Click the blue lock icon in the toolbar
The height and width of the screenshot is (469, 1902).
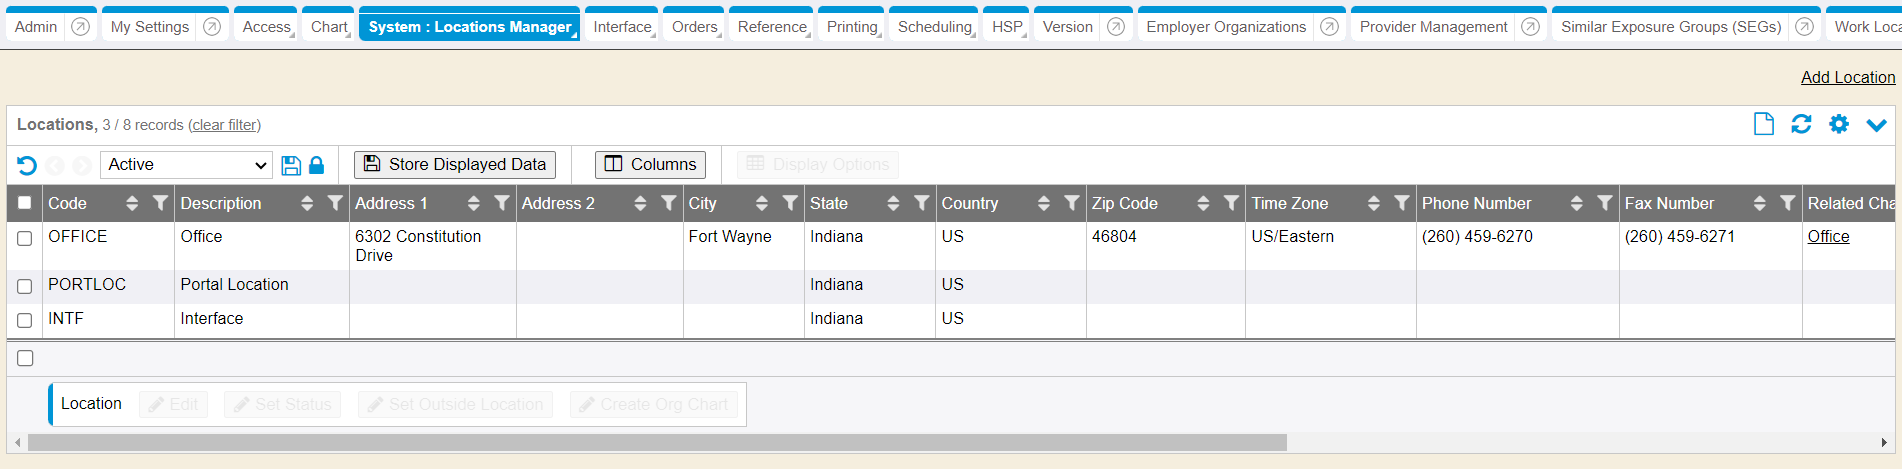pos(317,165)
